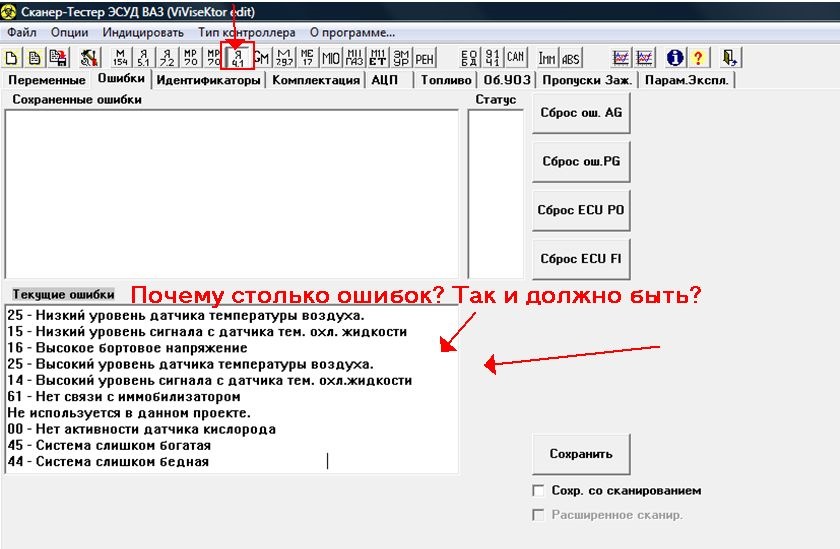This screenshot has width=840, height=549.
Task: Select the MIO controller icon
Action: pyautogui.click(x=331, y=57)
